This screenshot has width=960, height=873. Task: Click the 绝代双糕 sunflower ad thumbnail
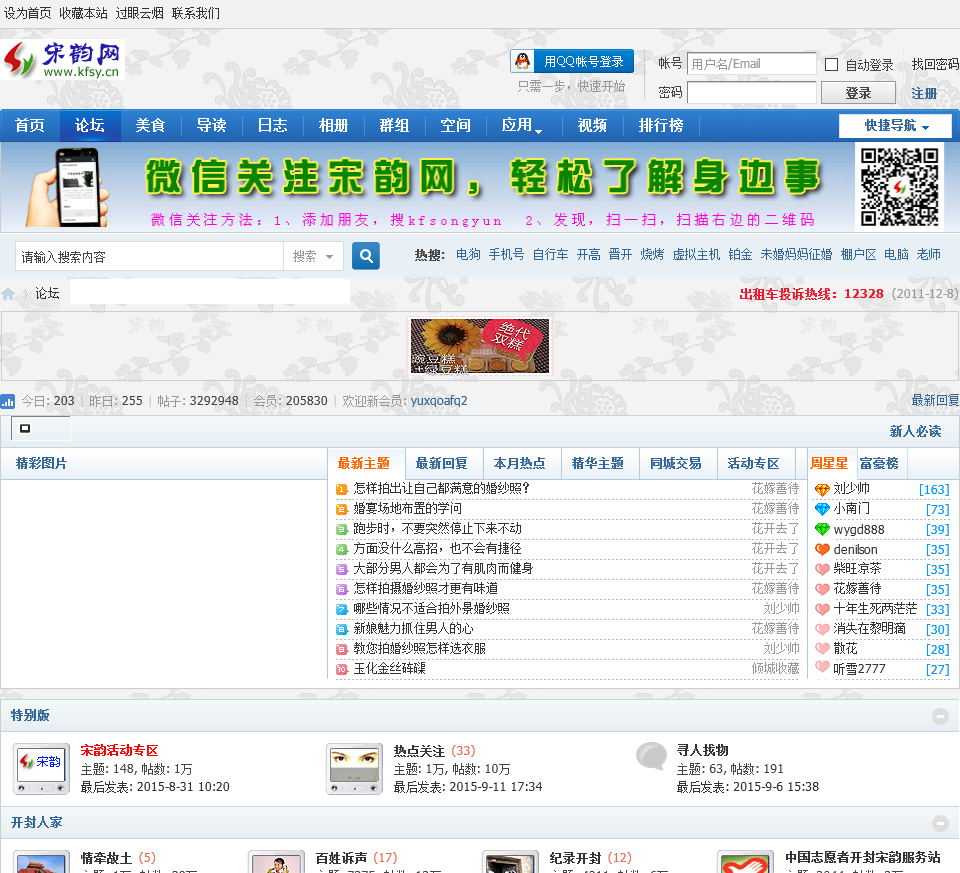480,346
